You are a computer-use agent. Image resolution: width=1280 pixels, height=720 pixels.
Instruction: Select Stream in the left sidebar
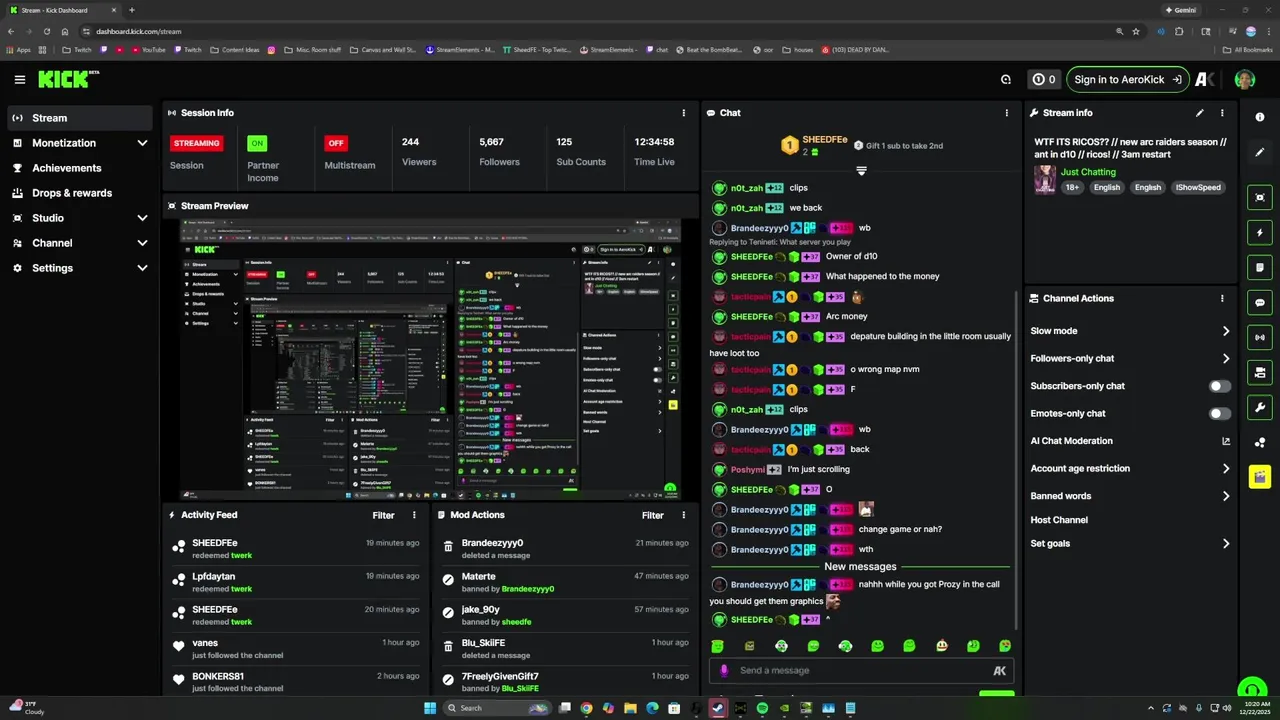pos(80,118)
